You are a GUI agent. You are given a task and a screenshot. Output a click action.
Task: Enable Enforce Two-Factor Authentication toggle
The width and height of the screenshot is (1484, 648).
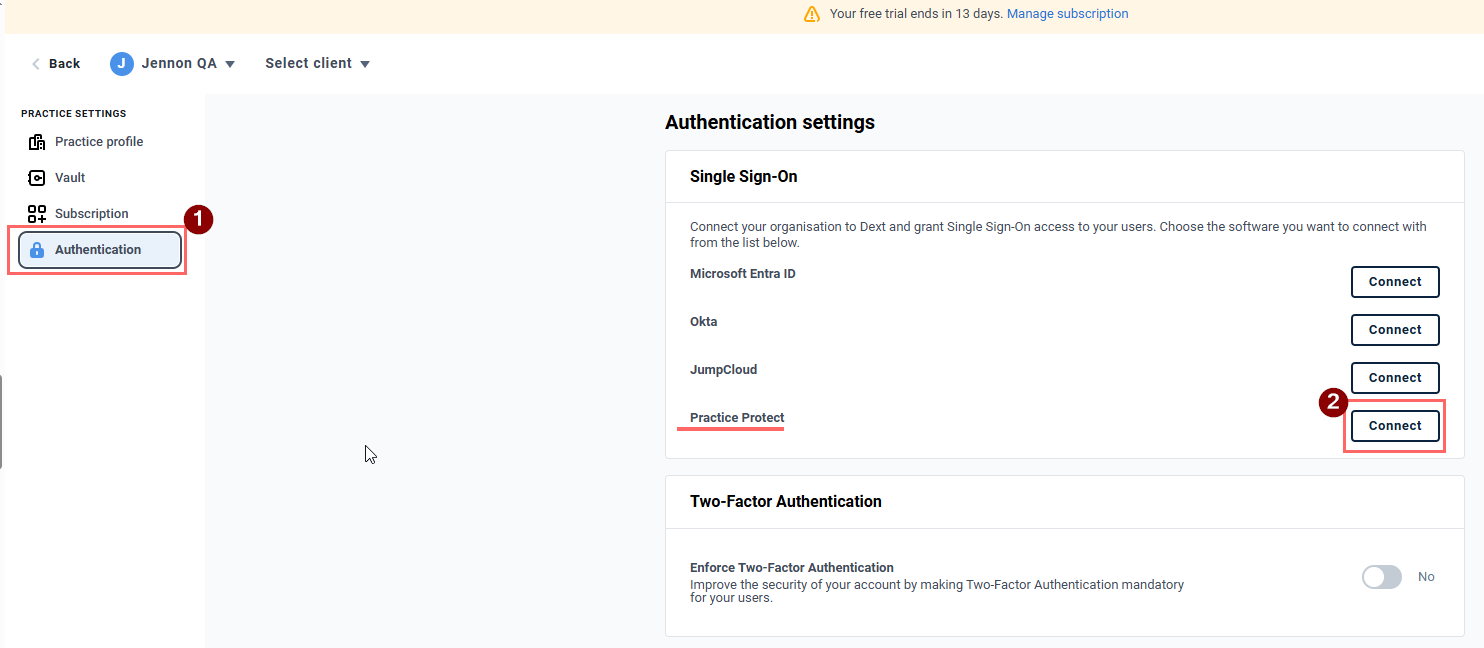[x=1381, y=577]
